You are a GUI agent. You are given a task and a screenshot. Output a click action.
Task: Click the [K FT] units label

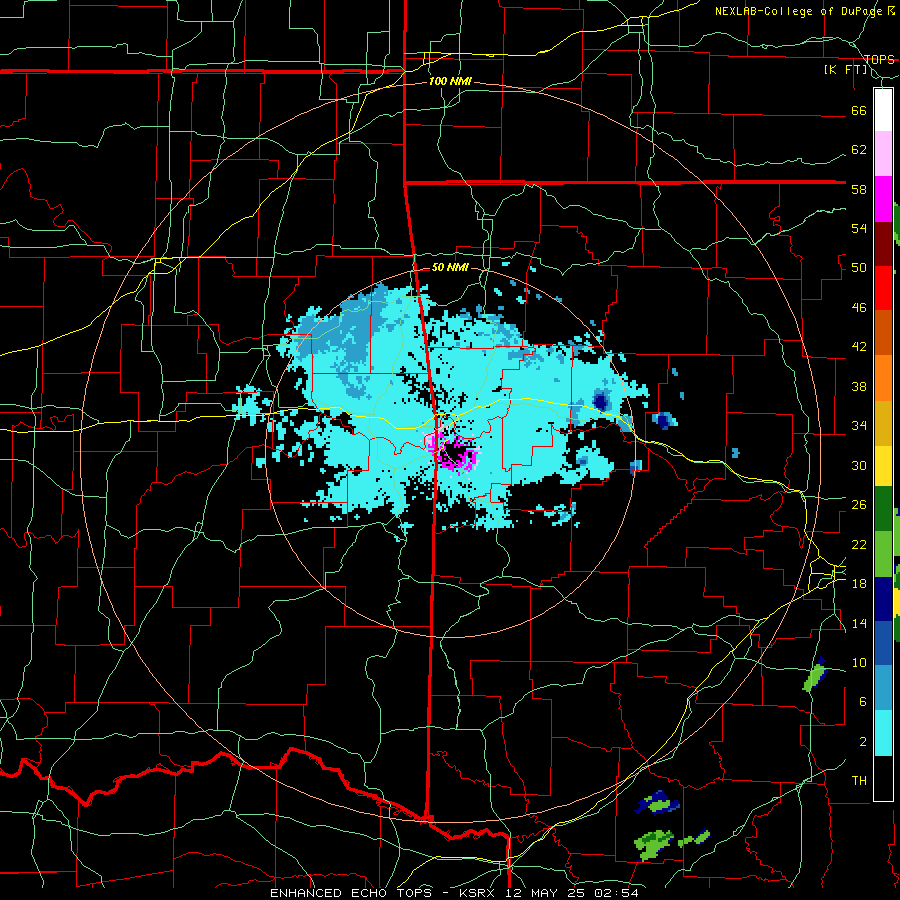click(845, 69)
